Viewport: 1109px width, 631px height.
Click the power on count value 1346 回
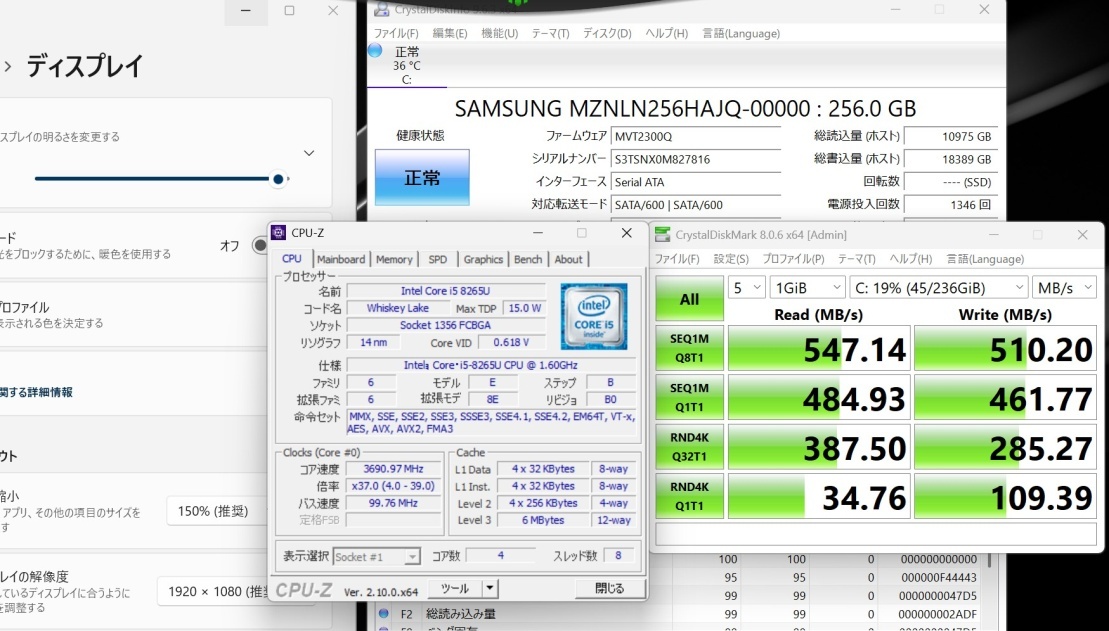[951, 204]
